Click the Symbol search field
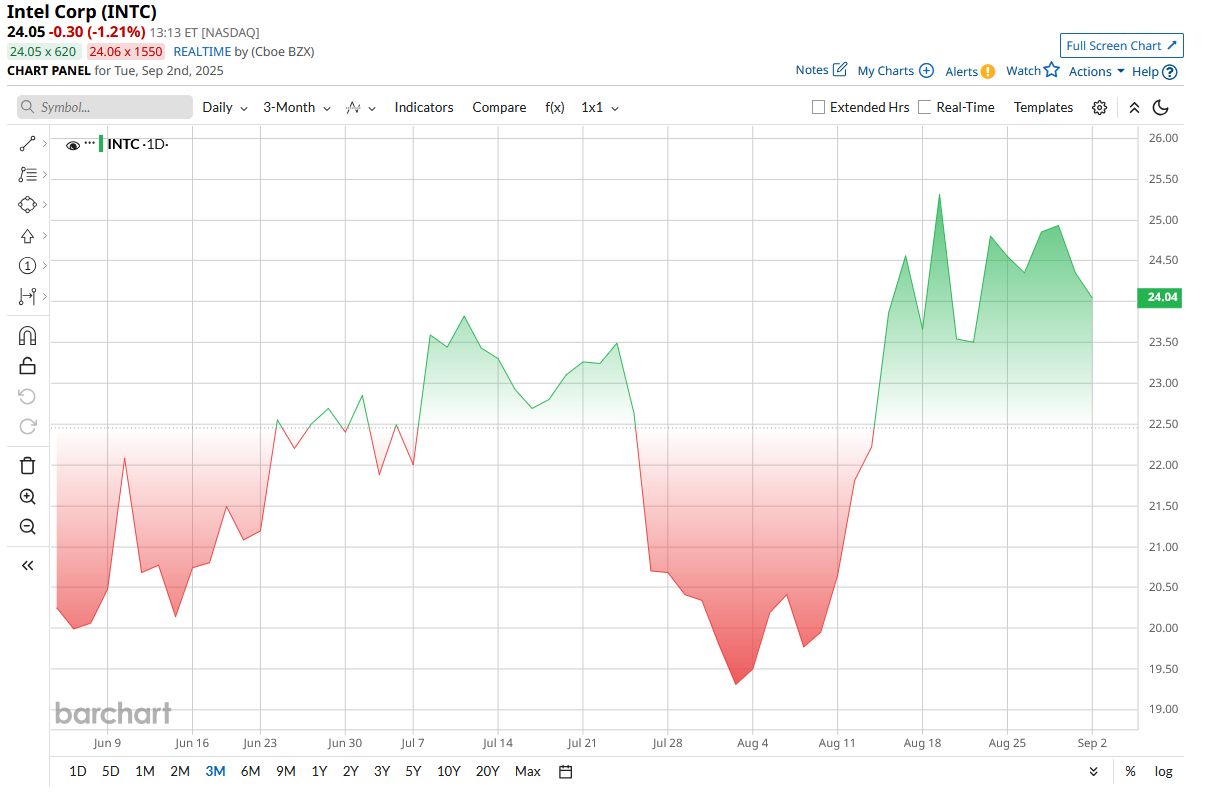 click(x=105, y=107)
